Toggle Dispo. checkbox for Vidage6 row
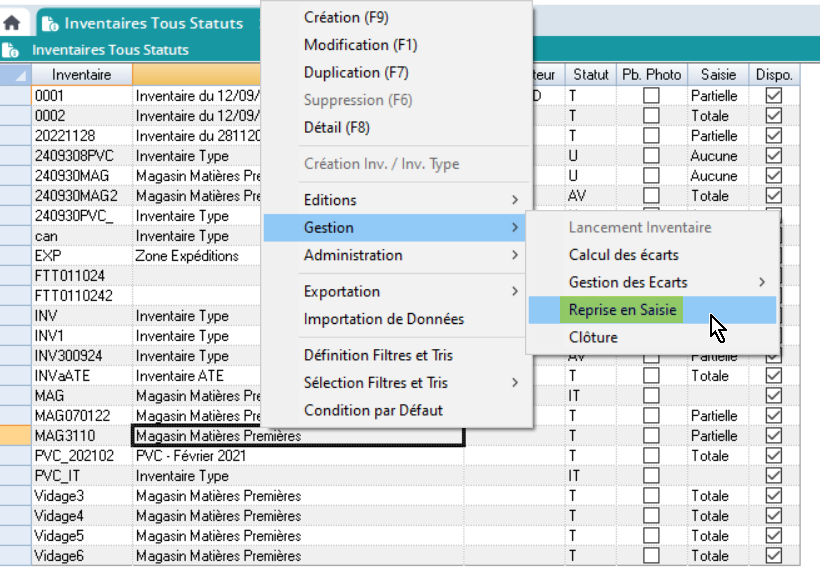The width and height of the screenshot is (820, 579). pyautogui.click(x=773, y=556)
